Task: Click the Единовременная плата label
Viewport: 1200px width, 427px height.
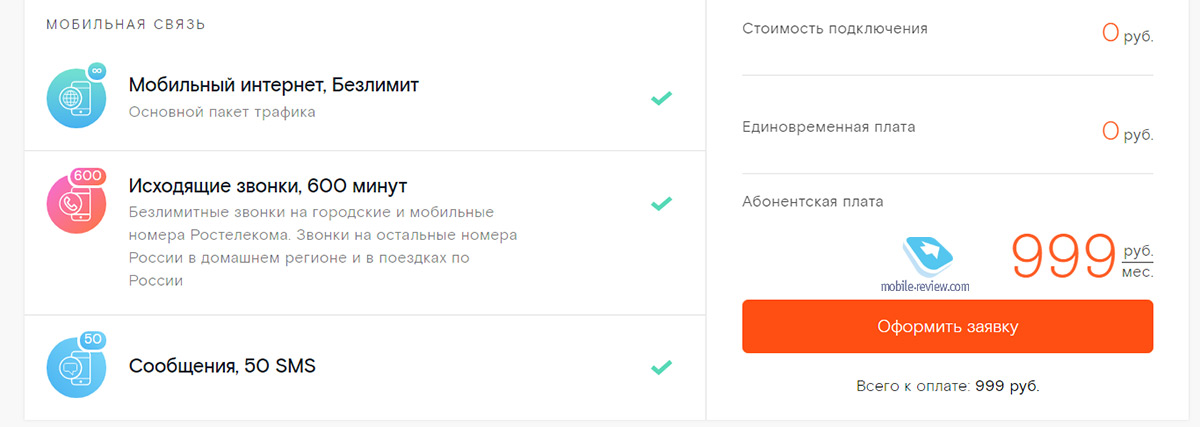Action: (829, 127)
